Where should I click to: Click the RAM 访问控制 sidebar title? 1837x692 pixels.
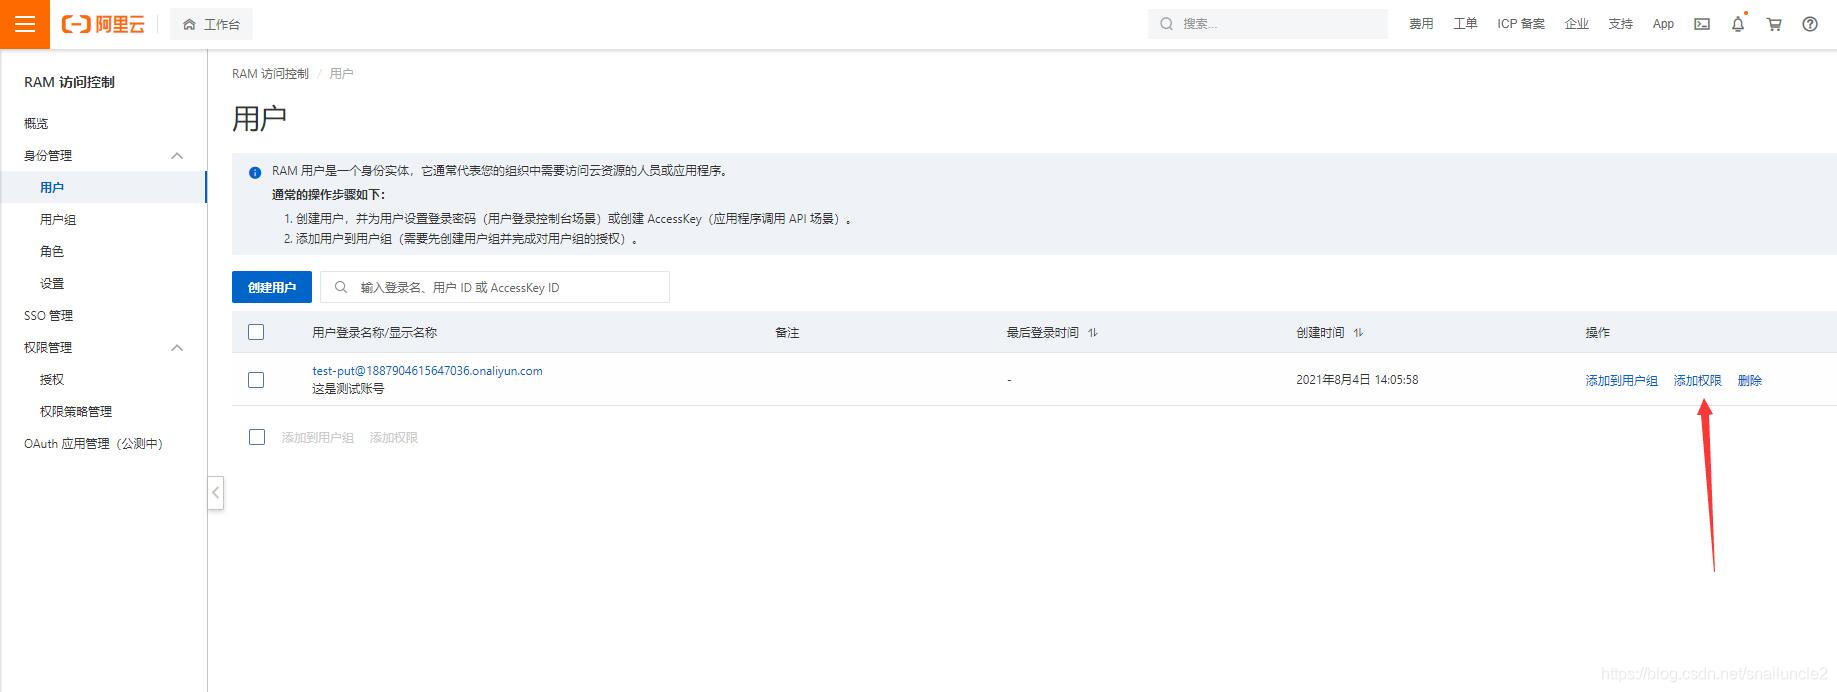coord(69,82)
